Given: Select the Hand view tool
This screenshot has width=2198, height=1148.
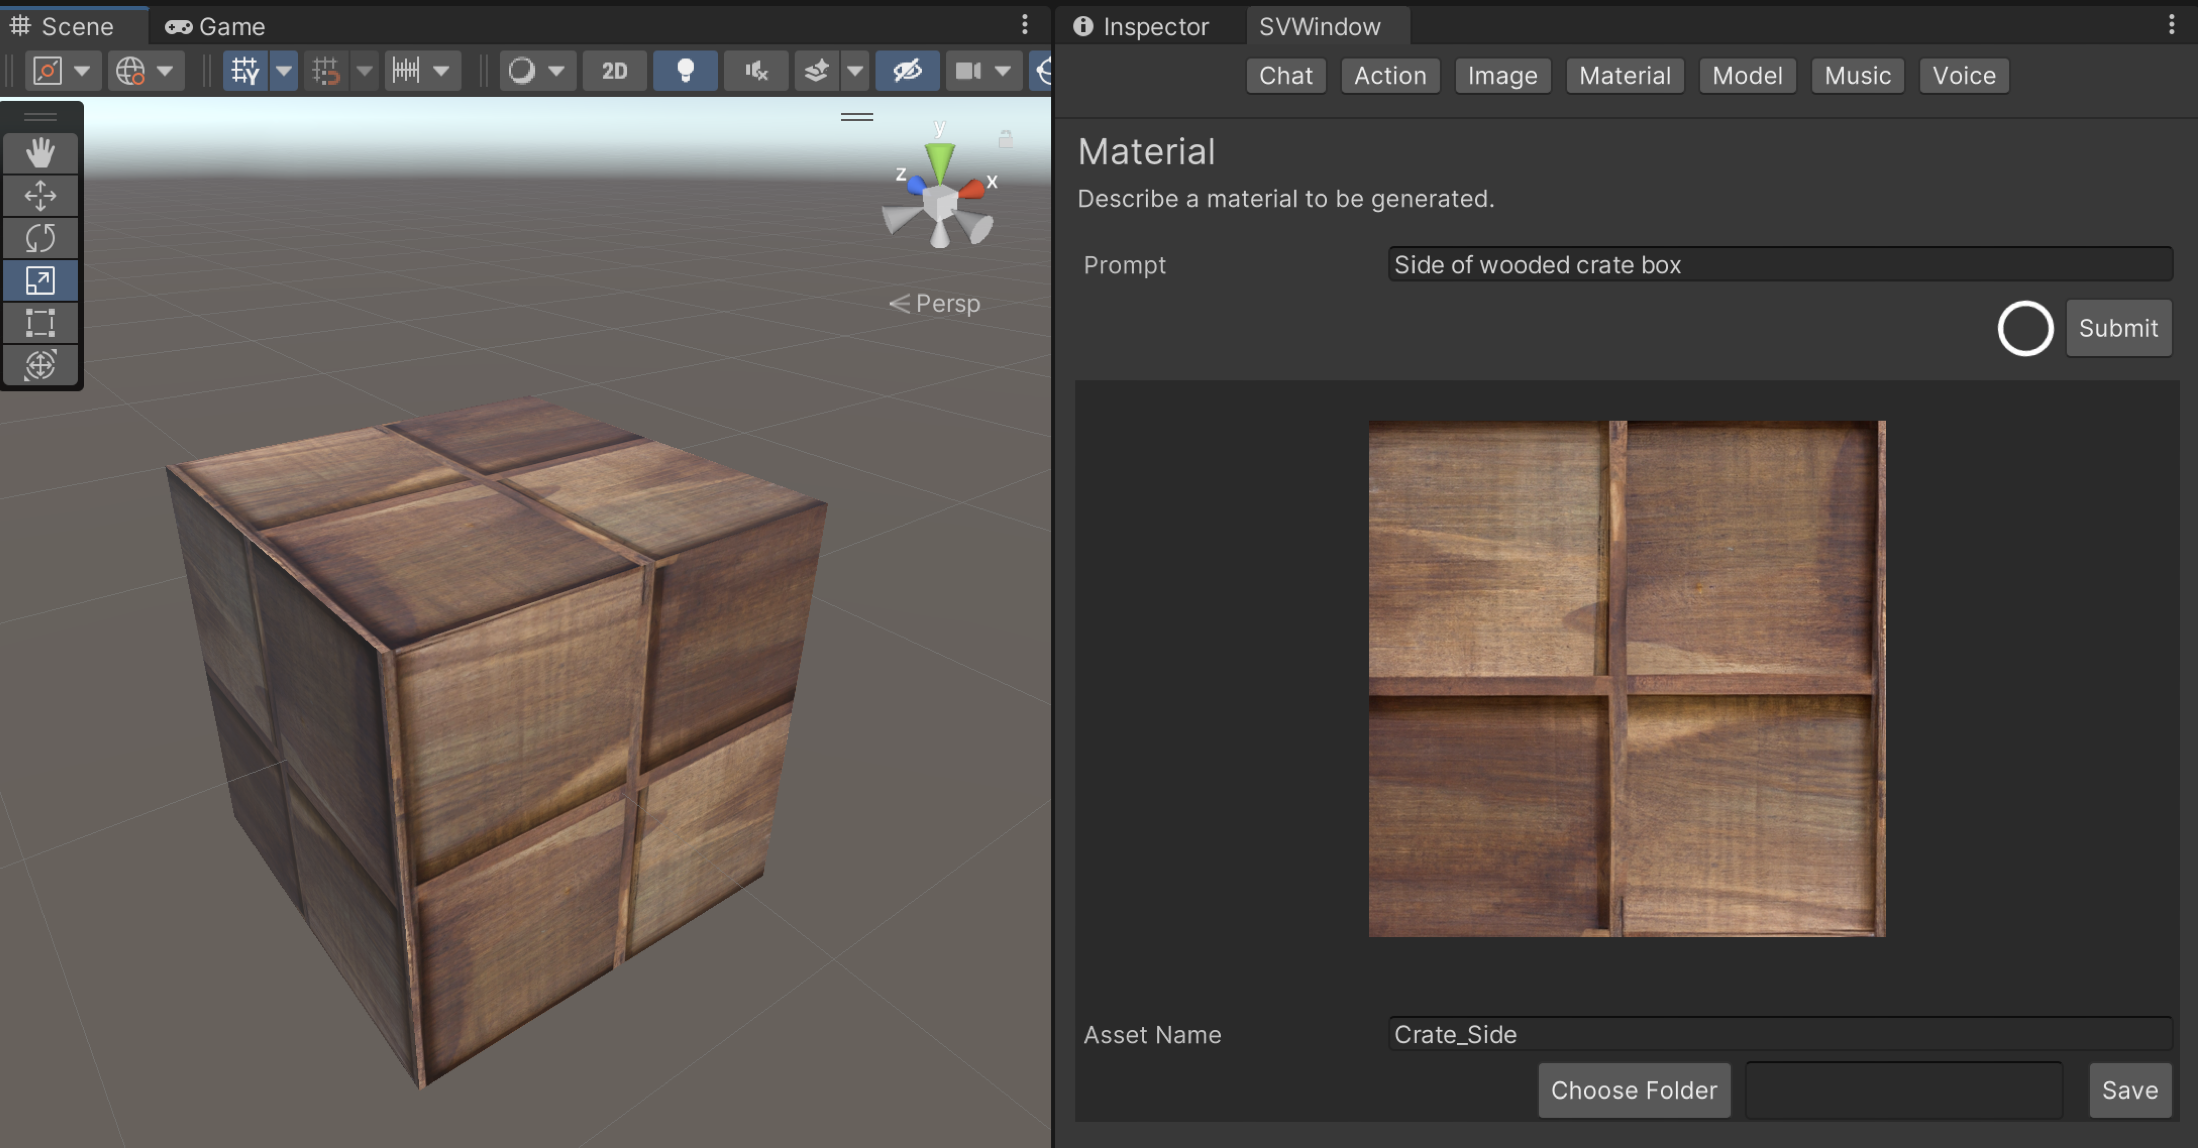Looking at the screenshot, I should coord(40,153).
